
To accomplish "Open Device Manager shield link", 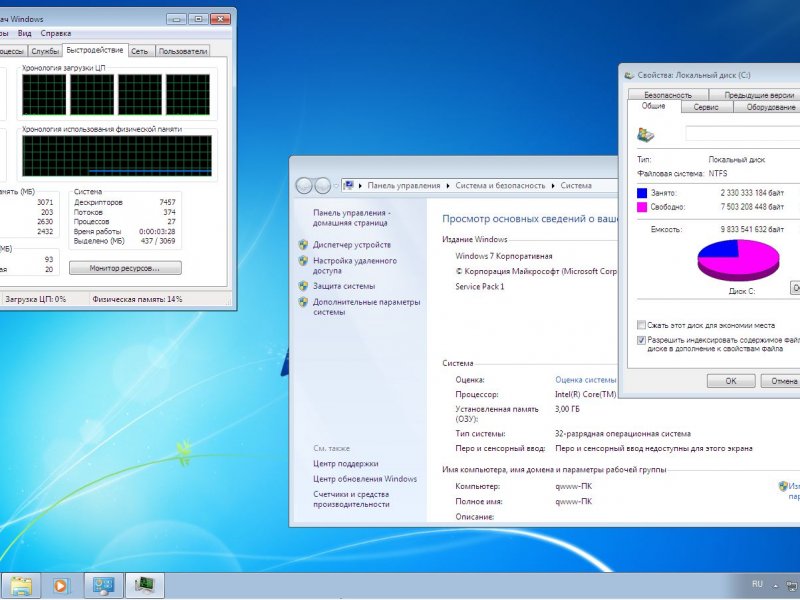I will (x=351, y=245).
